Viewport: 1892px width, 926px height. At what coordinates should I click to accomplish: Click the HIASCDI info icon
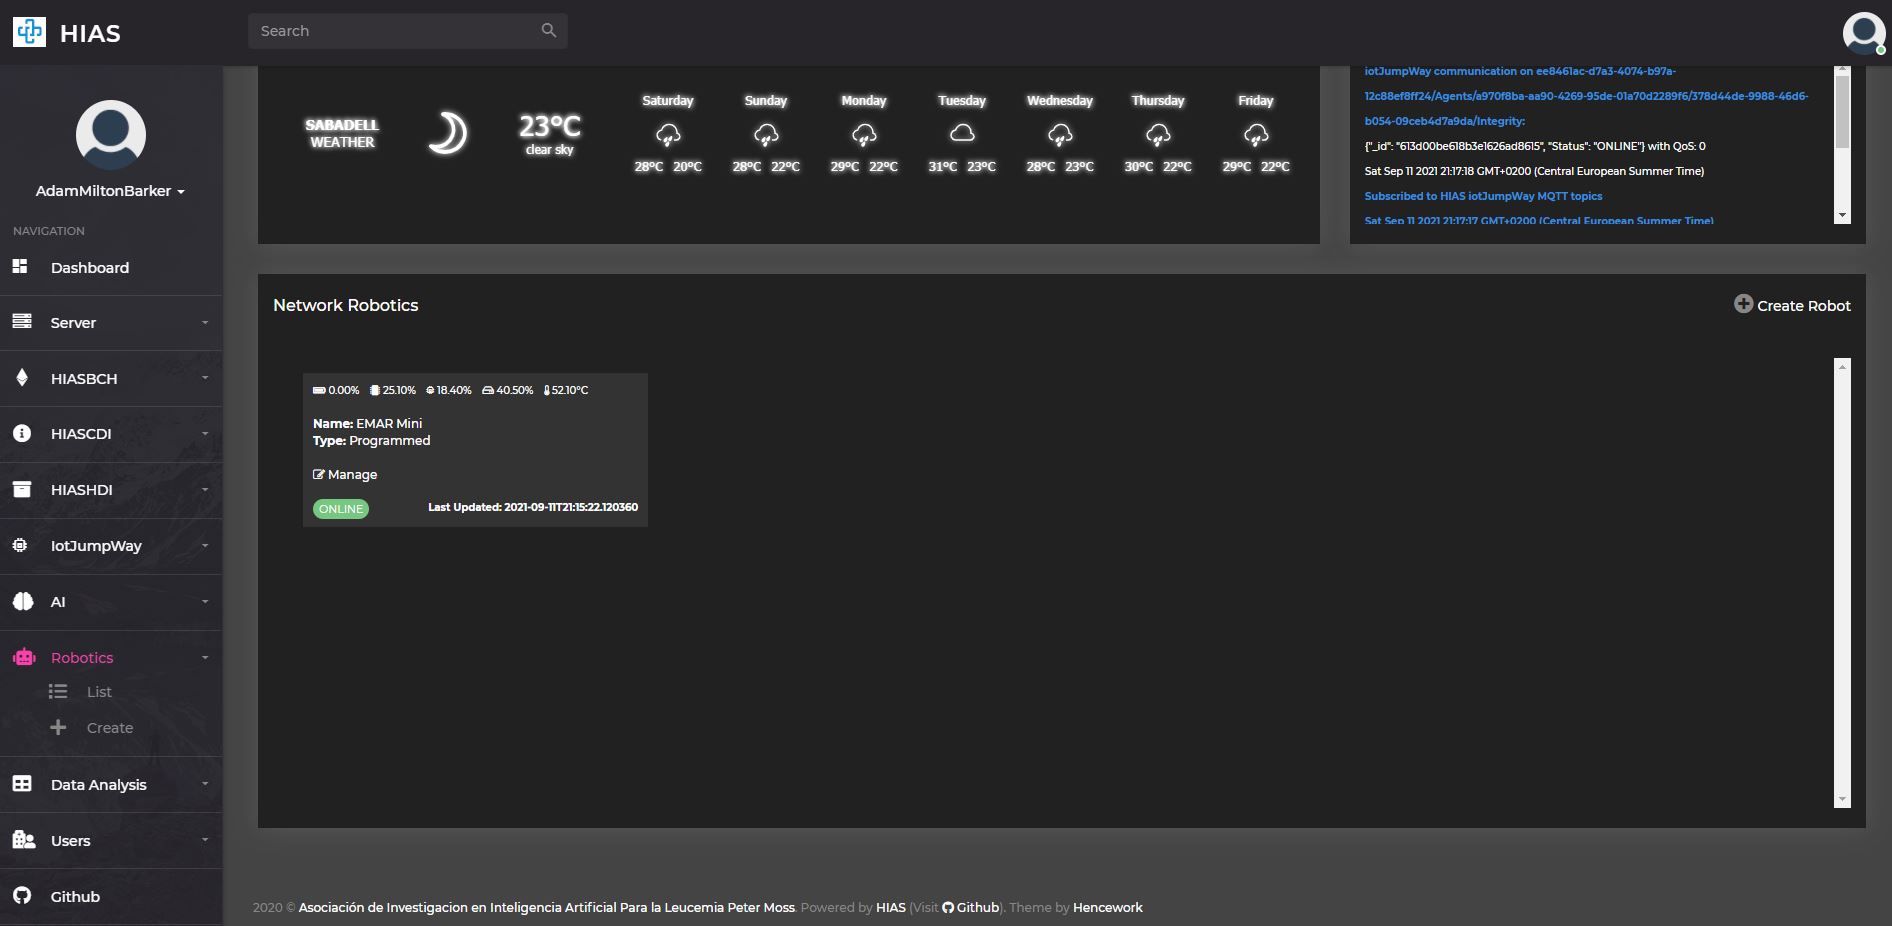click(22, 433)
